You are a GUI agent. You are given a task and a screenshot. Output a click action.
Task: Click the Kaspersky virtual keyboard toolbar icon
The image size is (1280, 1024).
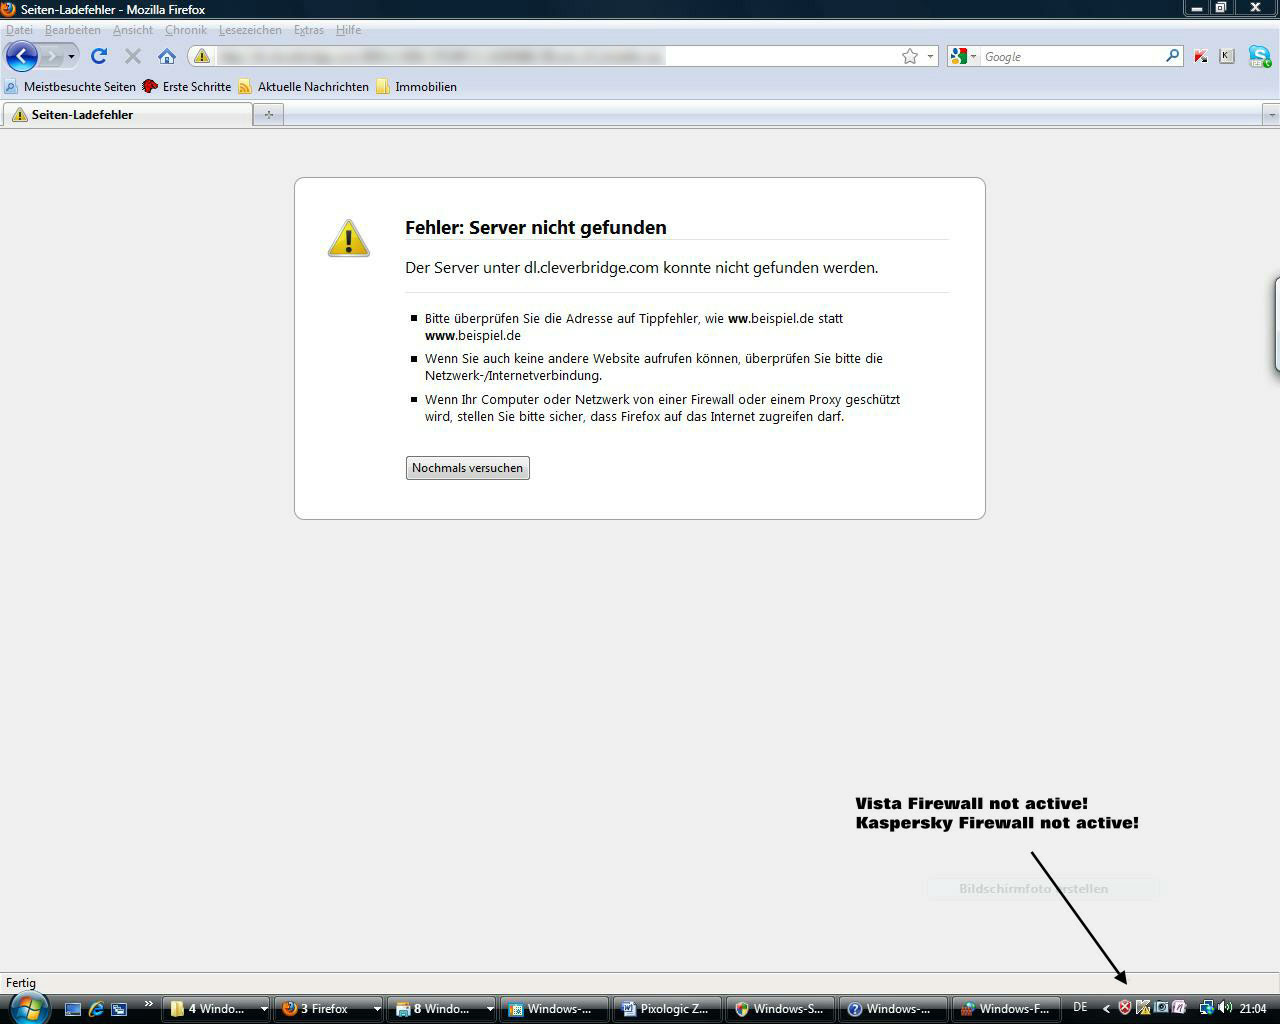click(x=1227, y=56)
